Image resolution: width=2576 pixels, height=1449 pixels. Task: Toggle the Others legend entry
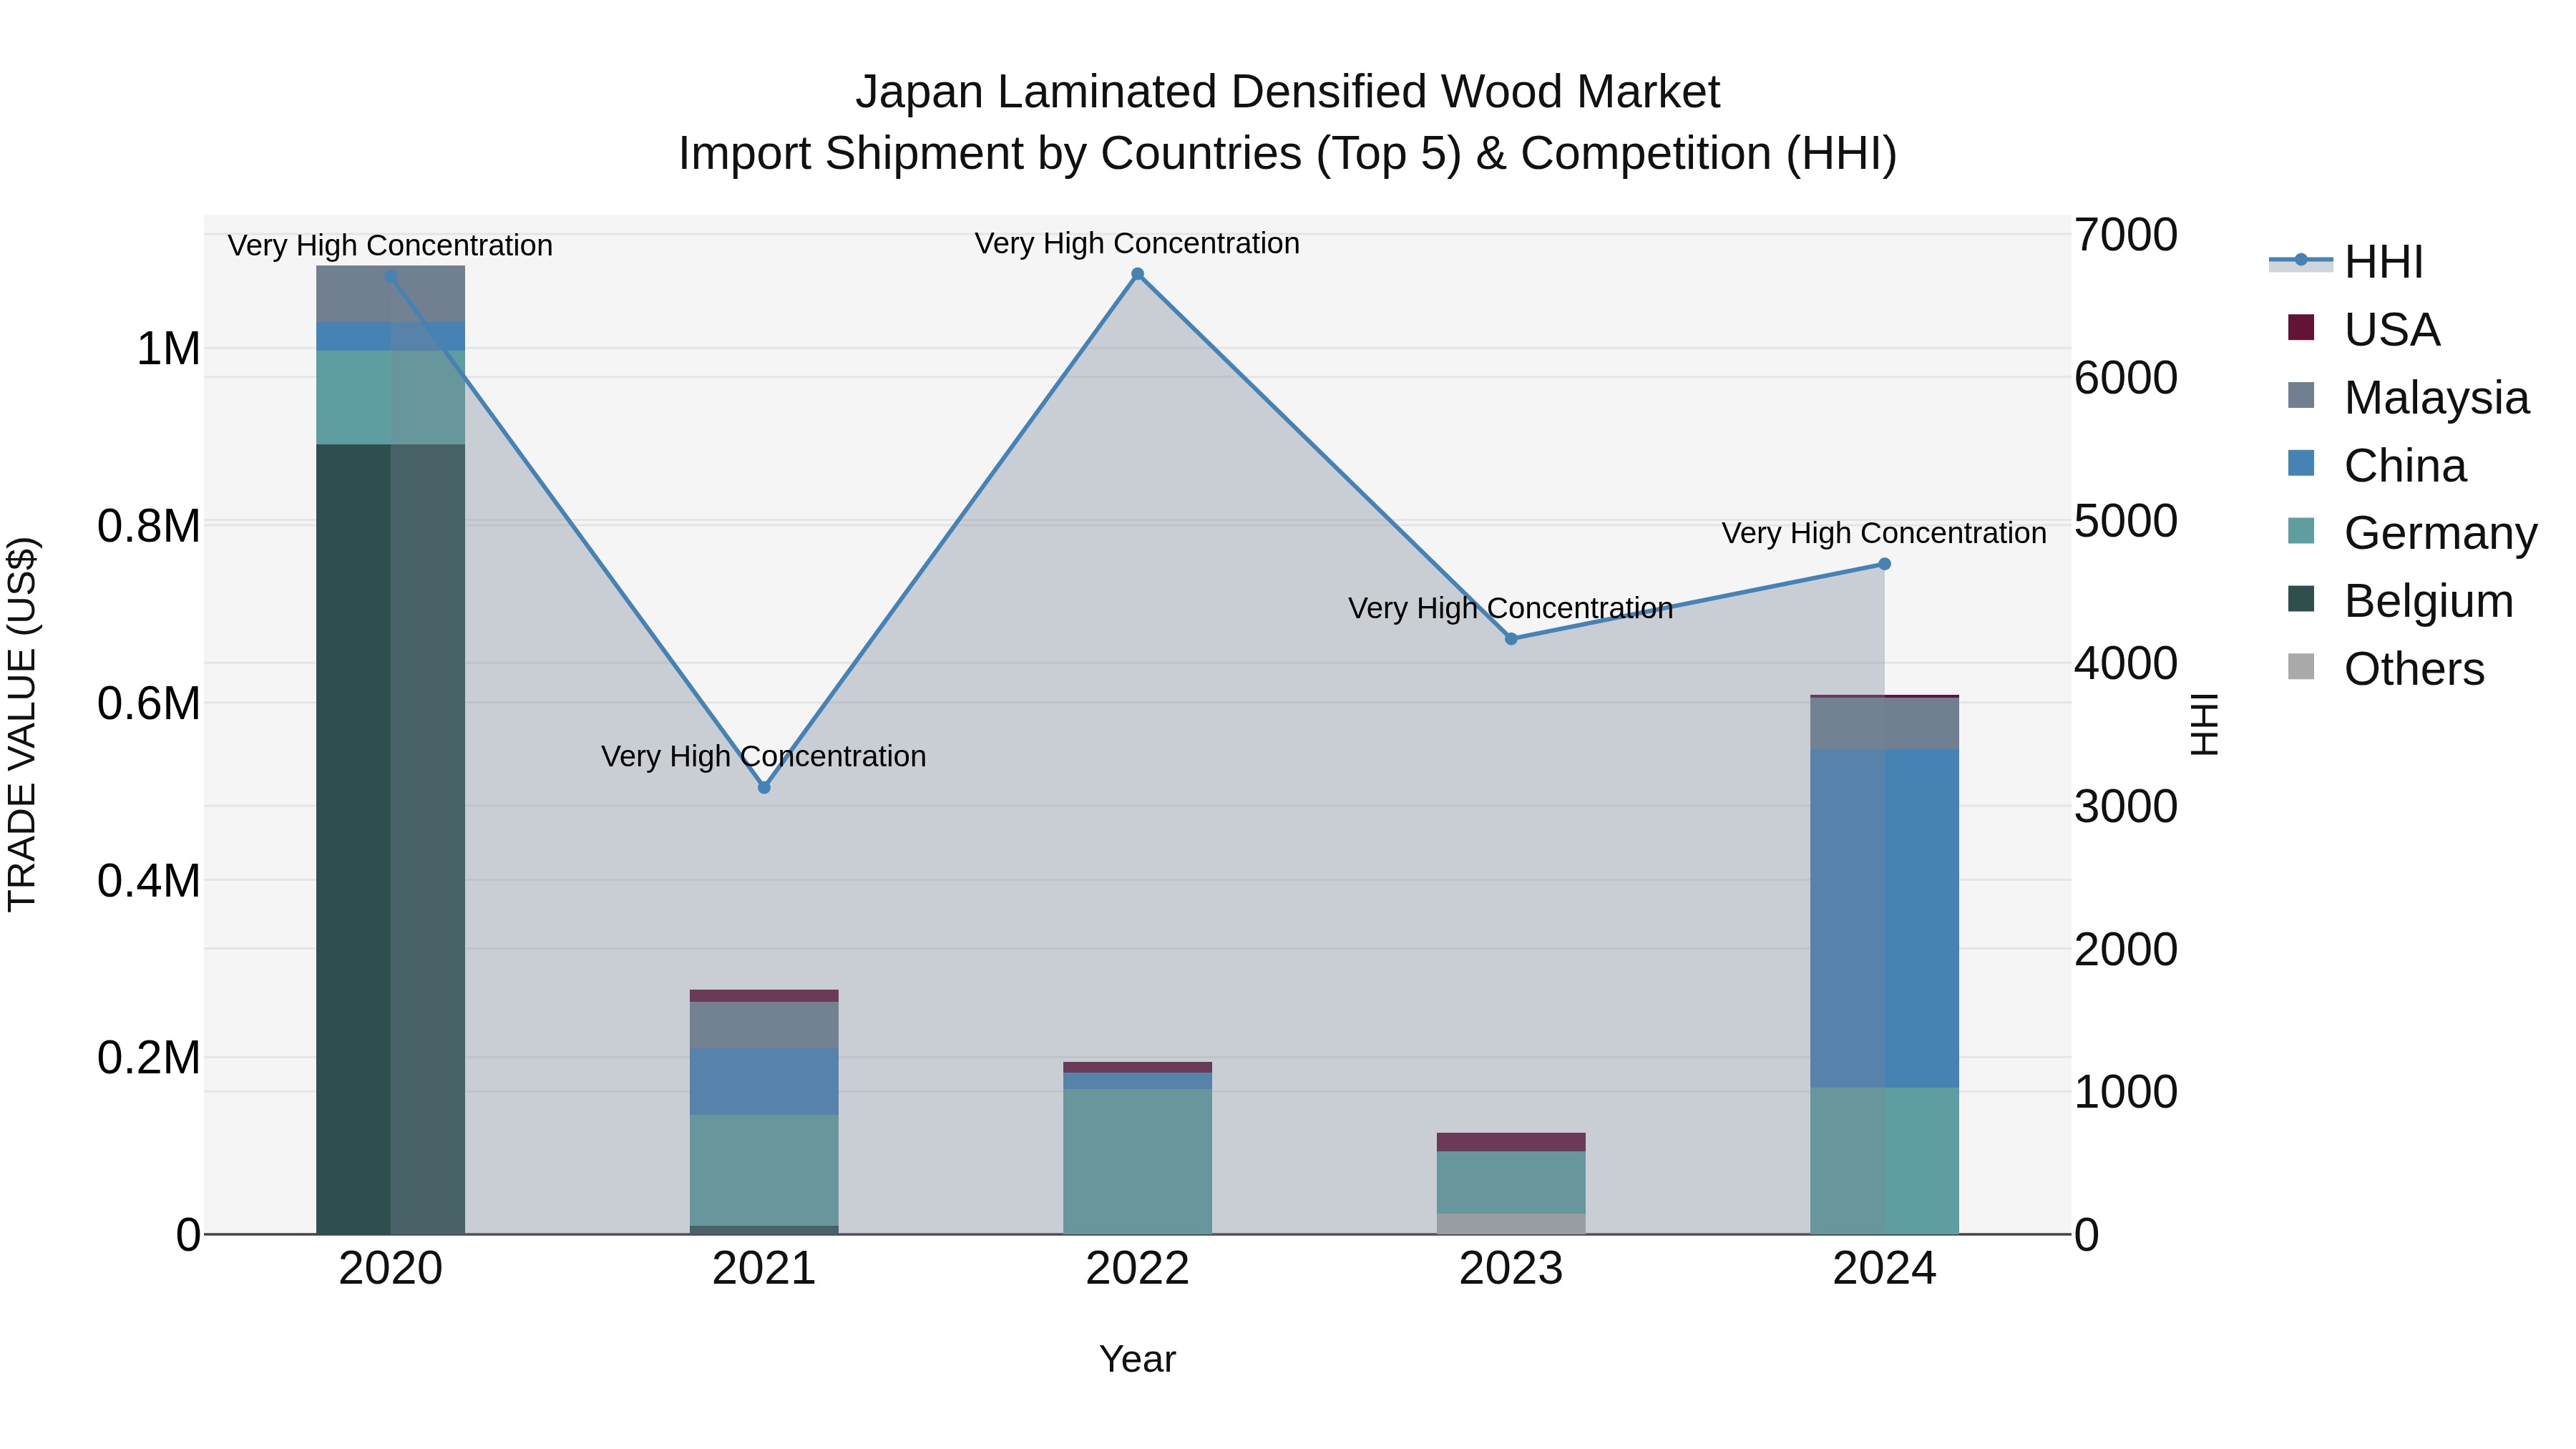click(x=2386, y=669)
